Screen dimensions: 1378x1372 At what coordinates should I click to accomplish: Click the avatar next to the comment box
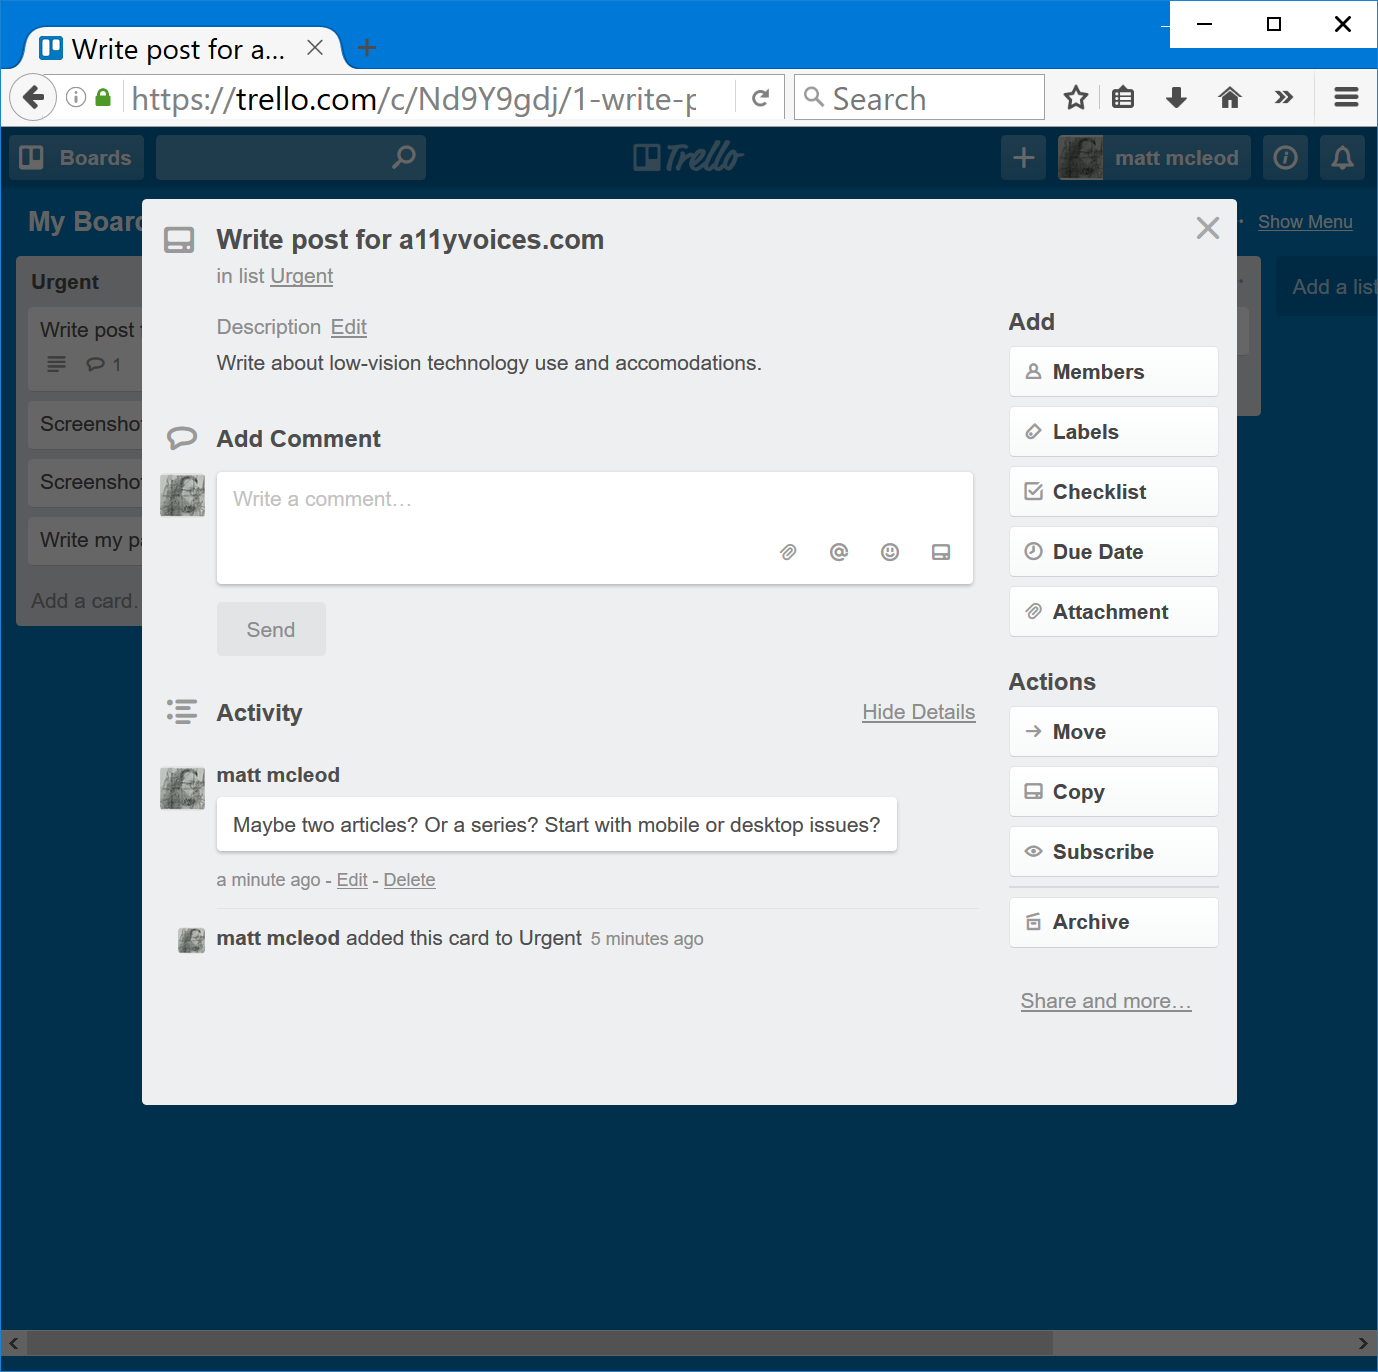(x=182, y=495)
